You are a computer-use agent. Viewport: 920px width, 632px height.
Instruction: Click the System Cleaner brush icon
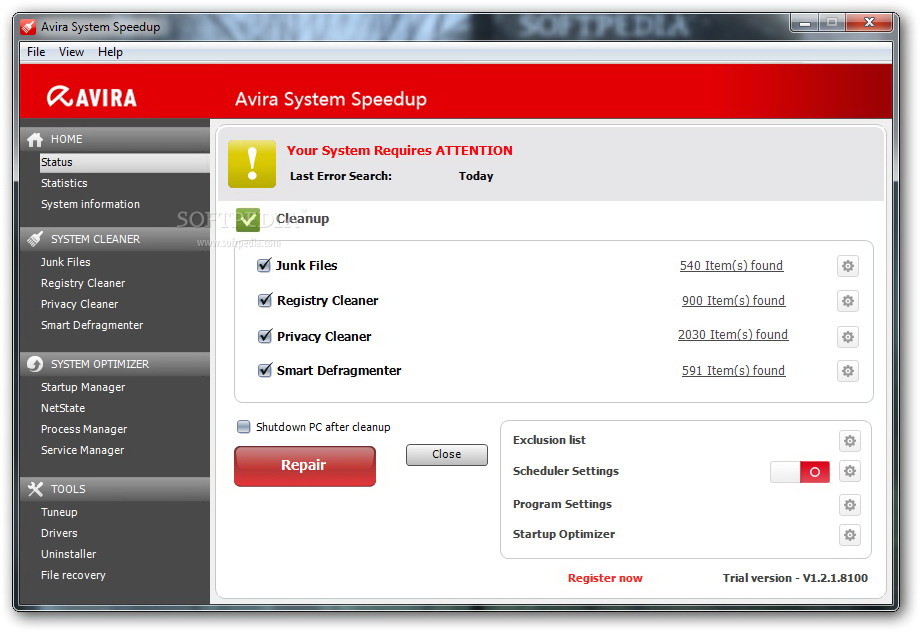(x=35, y=239)
